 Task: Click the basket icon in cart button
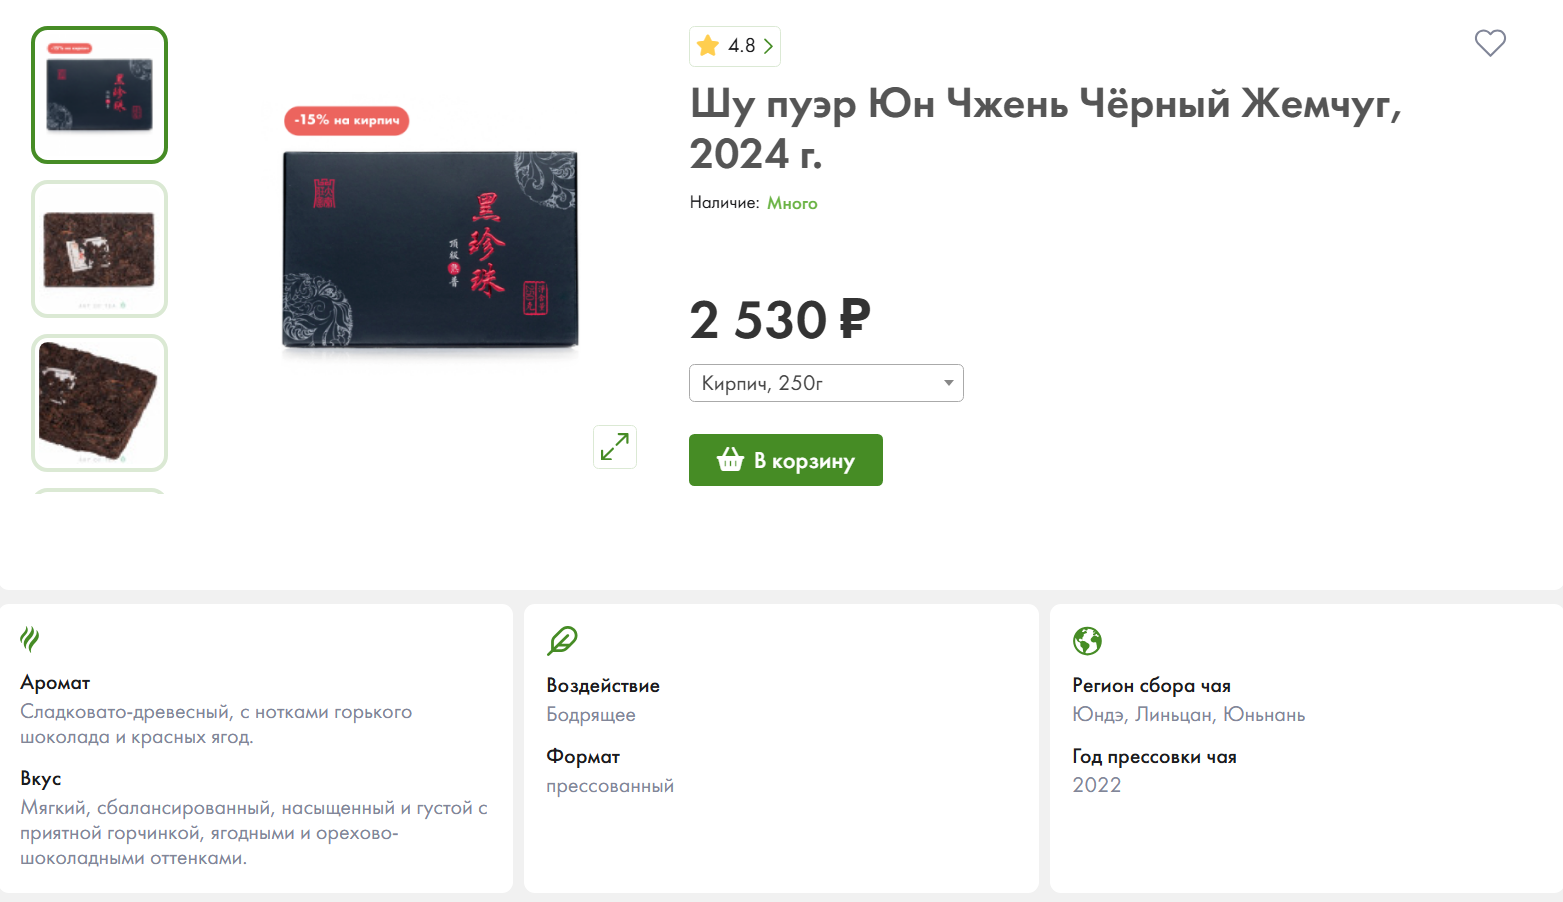730,460
